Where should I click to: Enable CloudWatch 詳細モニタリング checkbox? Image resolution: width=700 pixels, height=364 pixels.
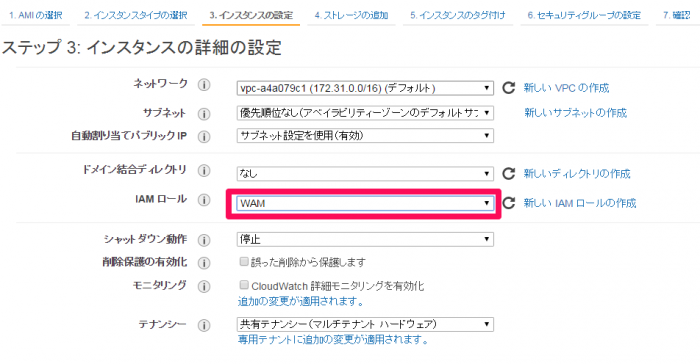pos(244,285)
